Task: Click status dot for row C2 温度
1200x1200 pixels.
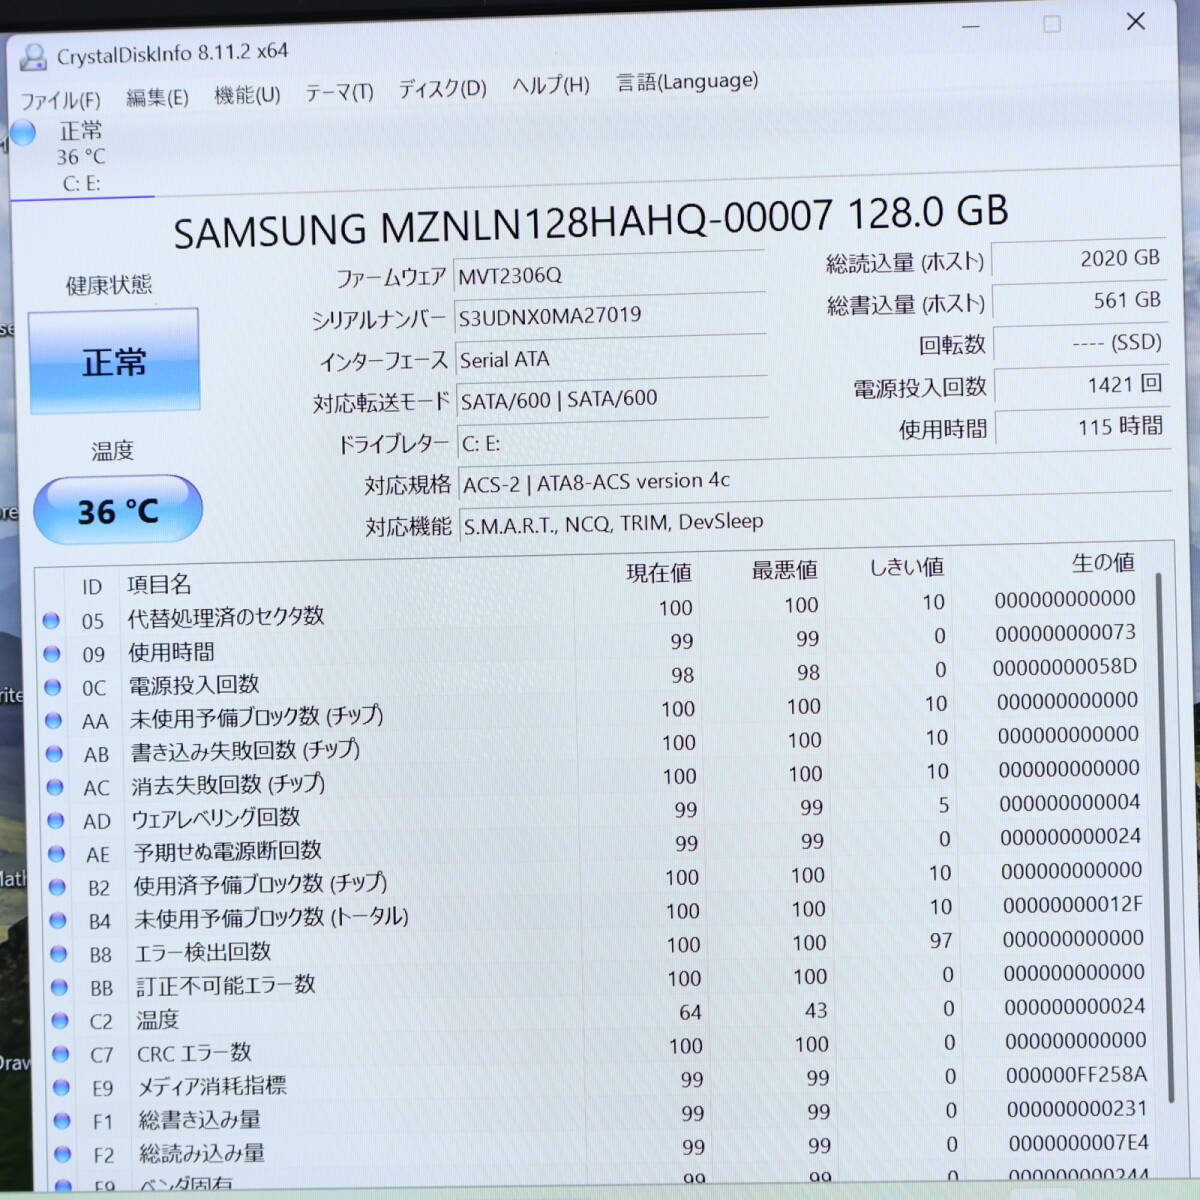Action: click(60, 1021)
